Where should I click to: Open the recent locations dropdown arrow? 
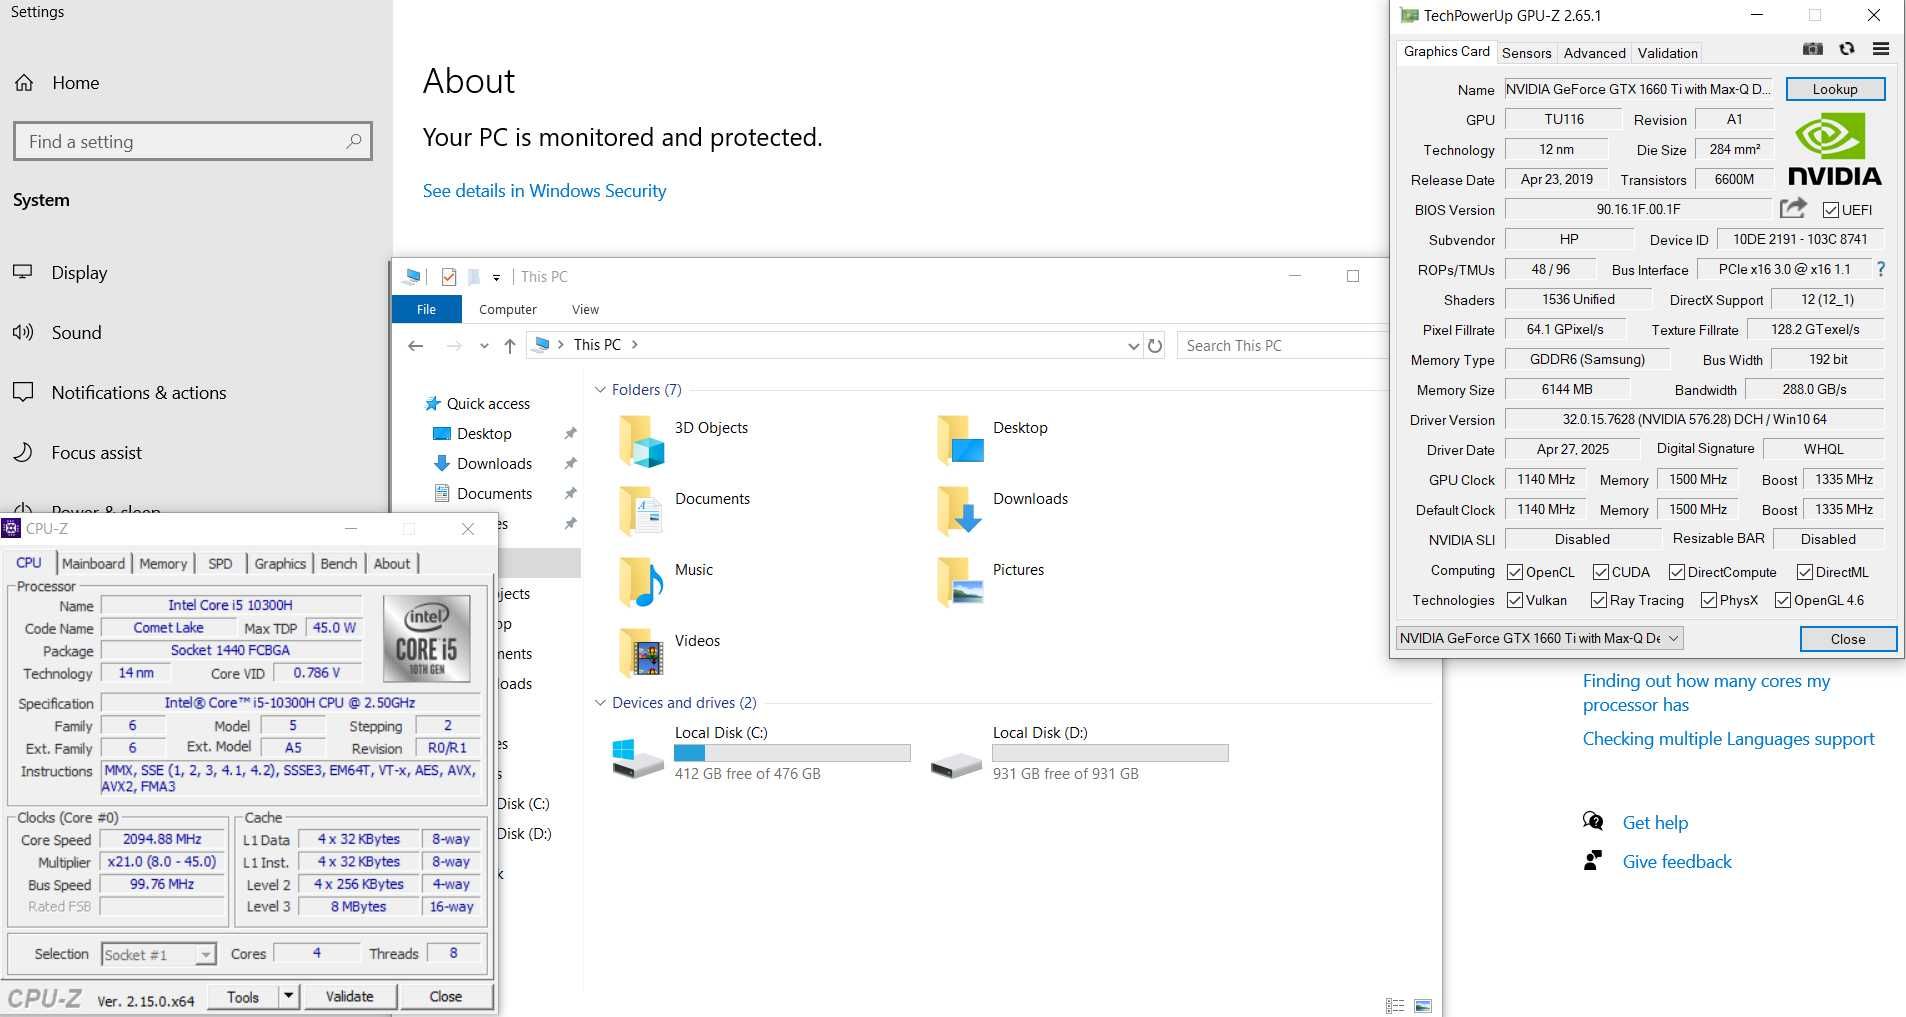484,346
